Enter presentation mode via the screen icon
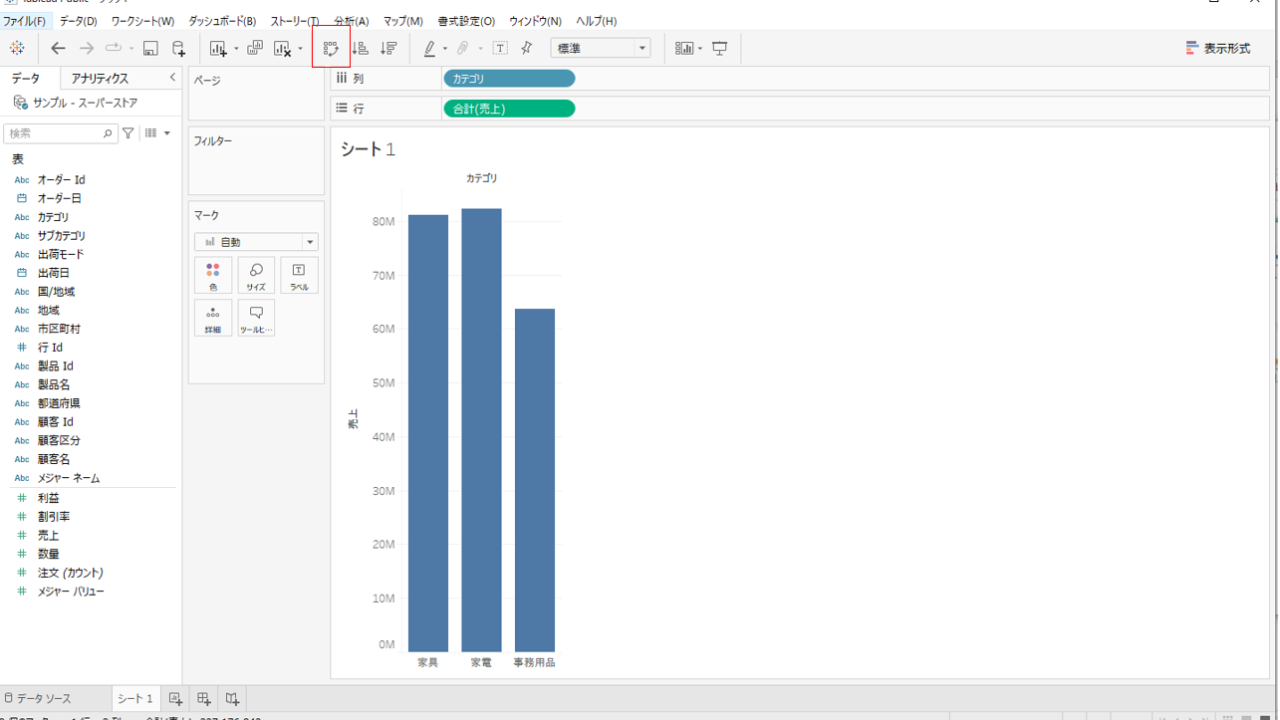This screenshot has width=1280, height=720. [x=719, y=48]
